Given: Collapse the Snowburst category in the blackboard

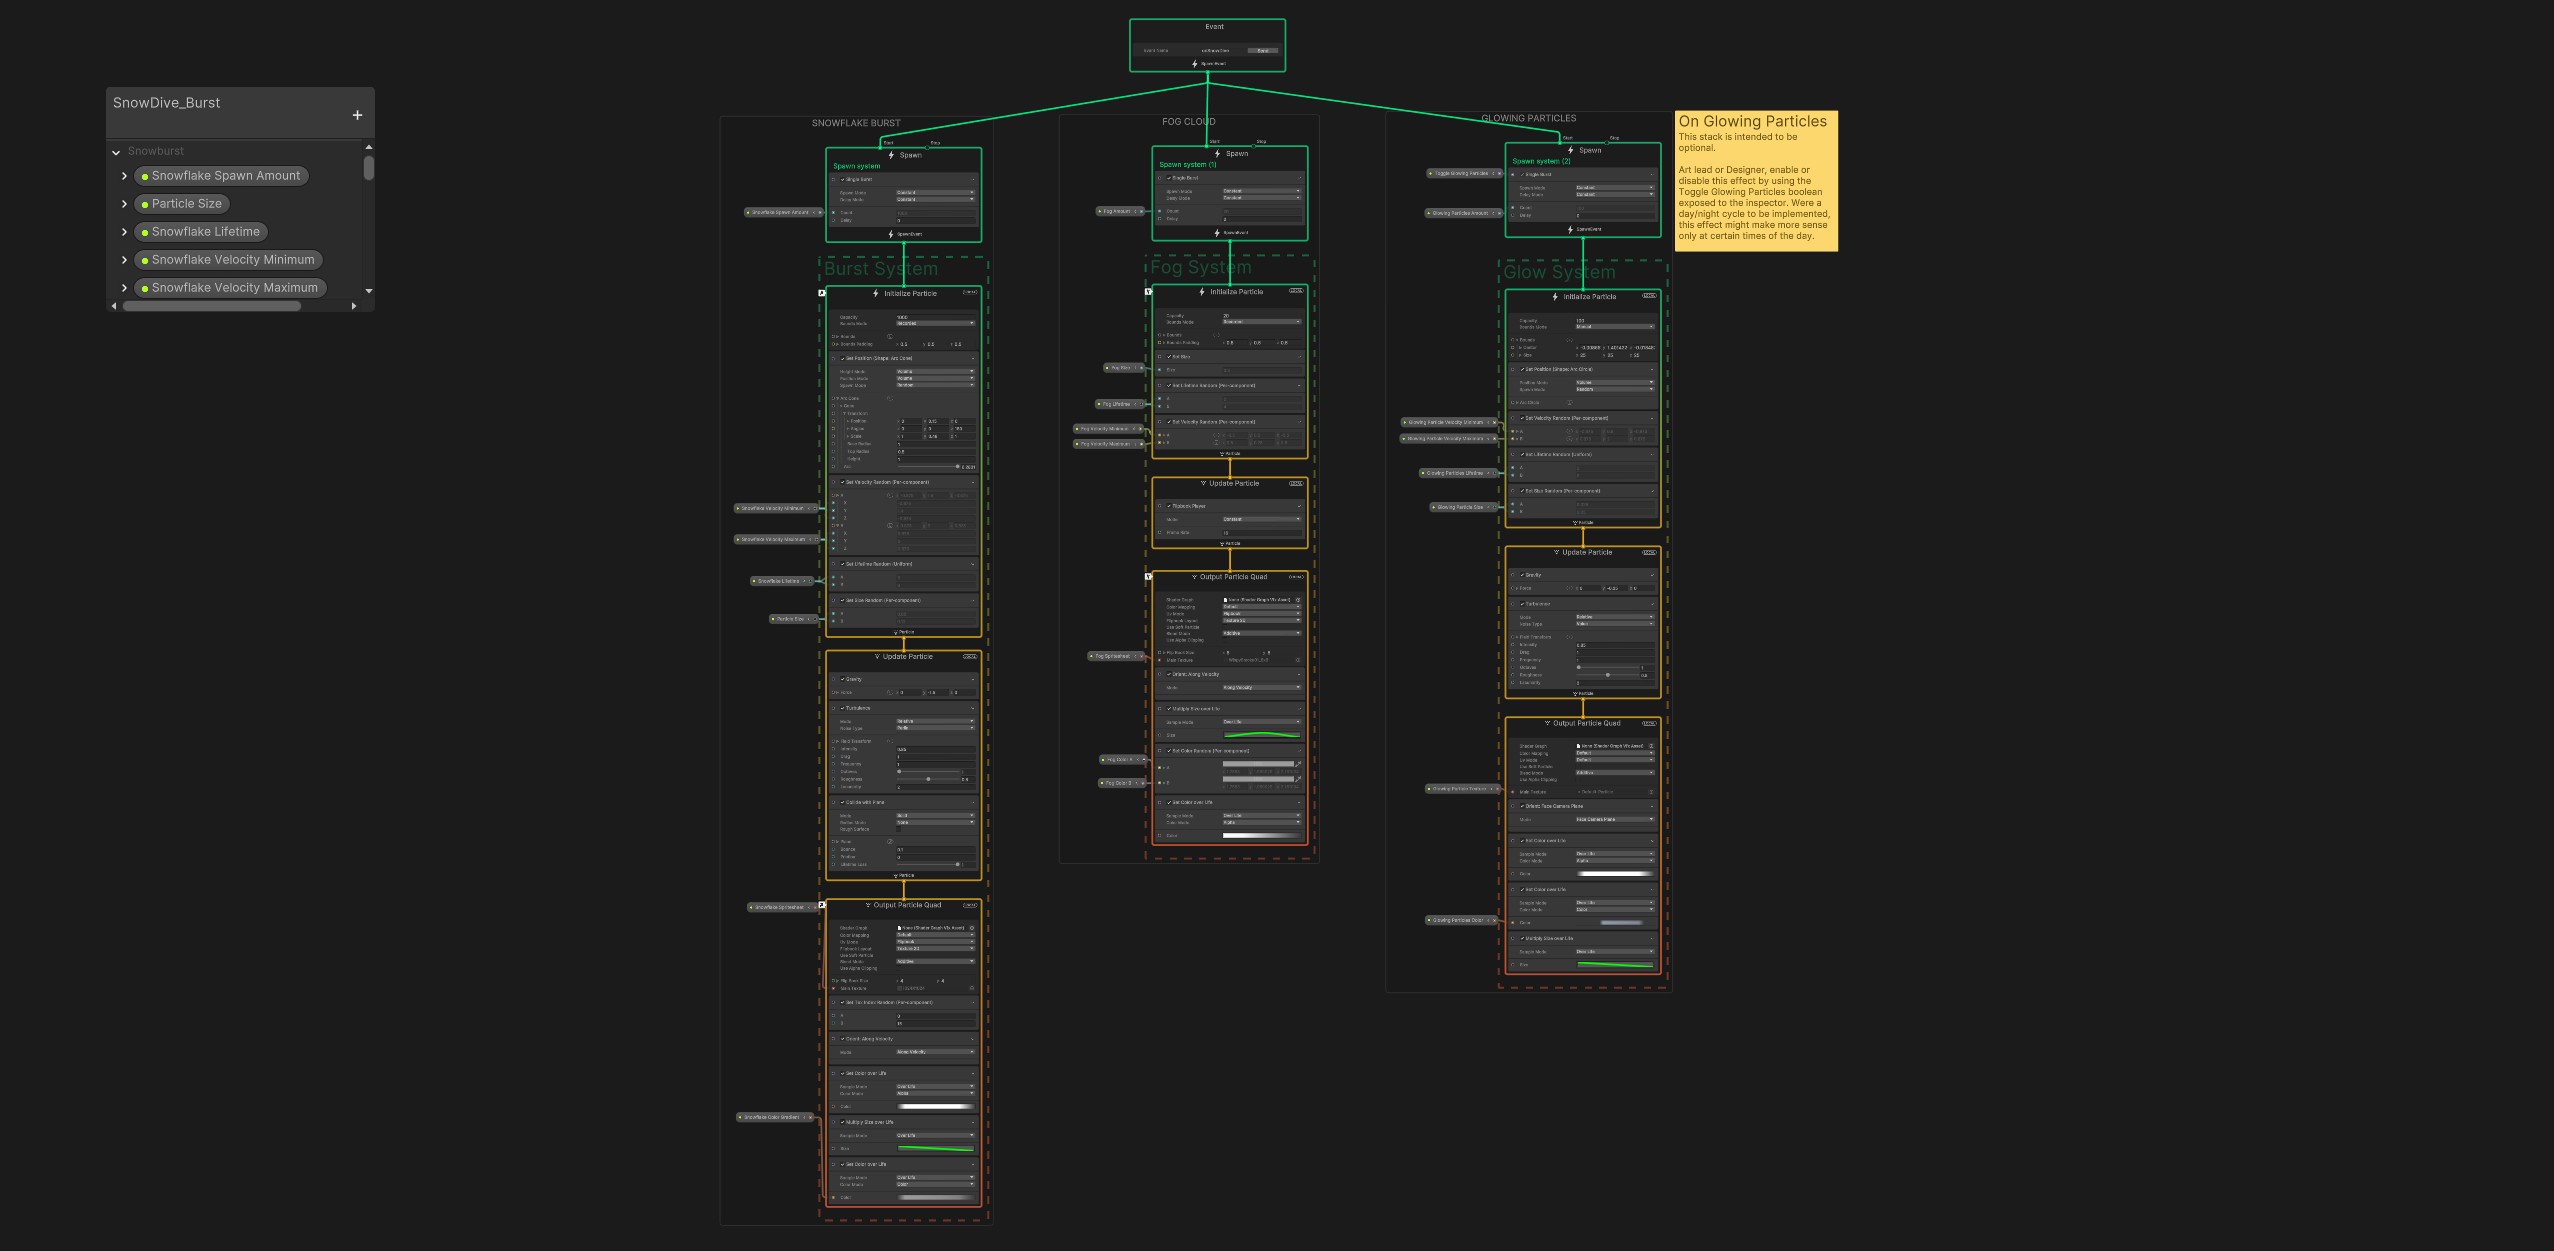Looking at the screenshot, I should [116, 152].
